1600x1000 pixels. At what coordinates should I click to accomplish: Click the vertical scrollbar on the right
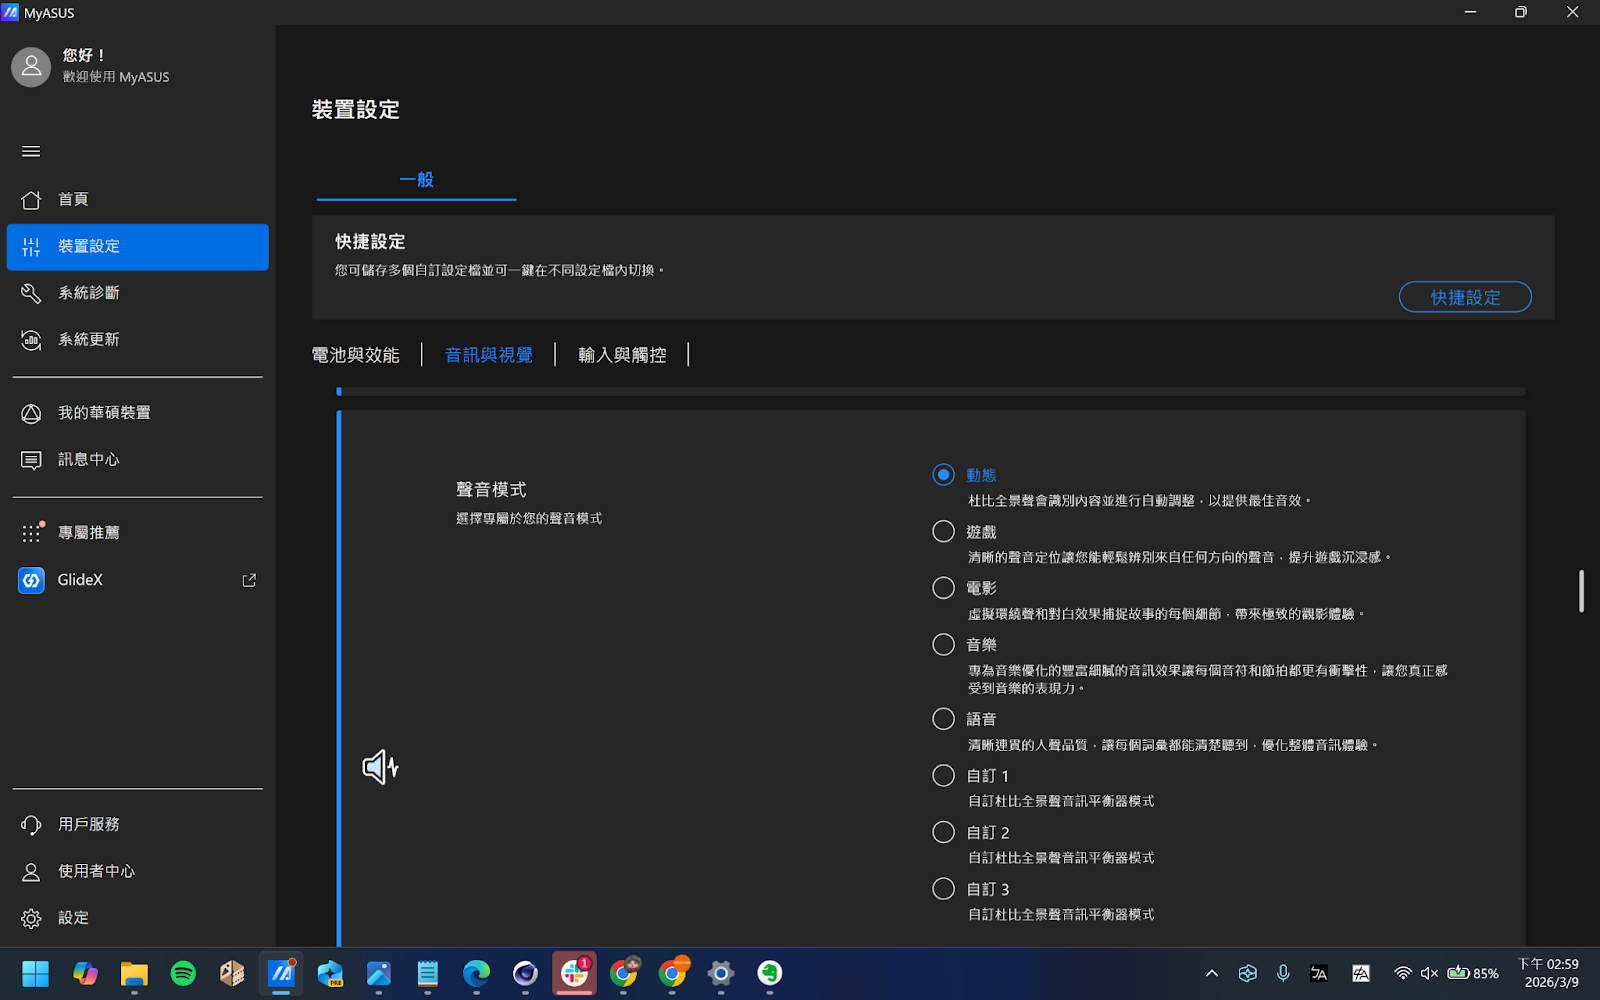pos(1581,591)
